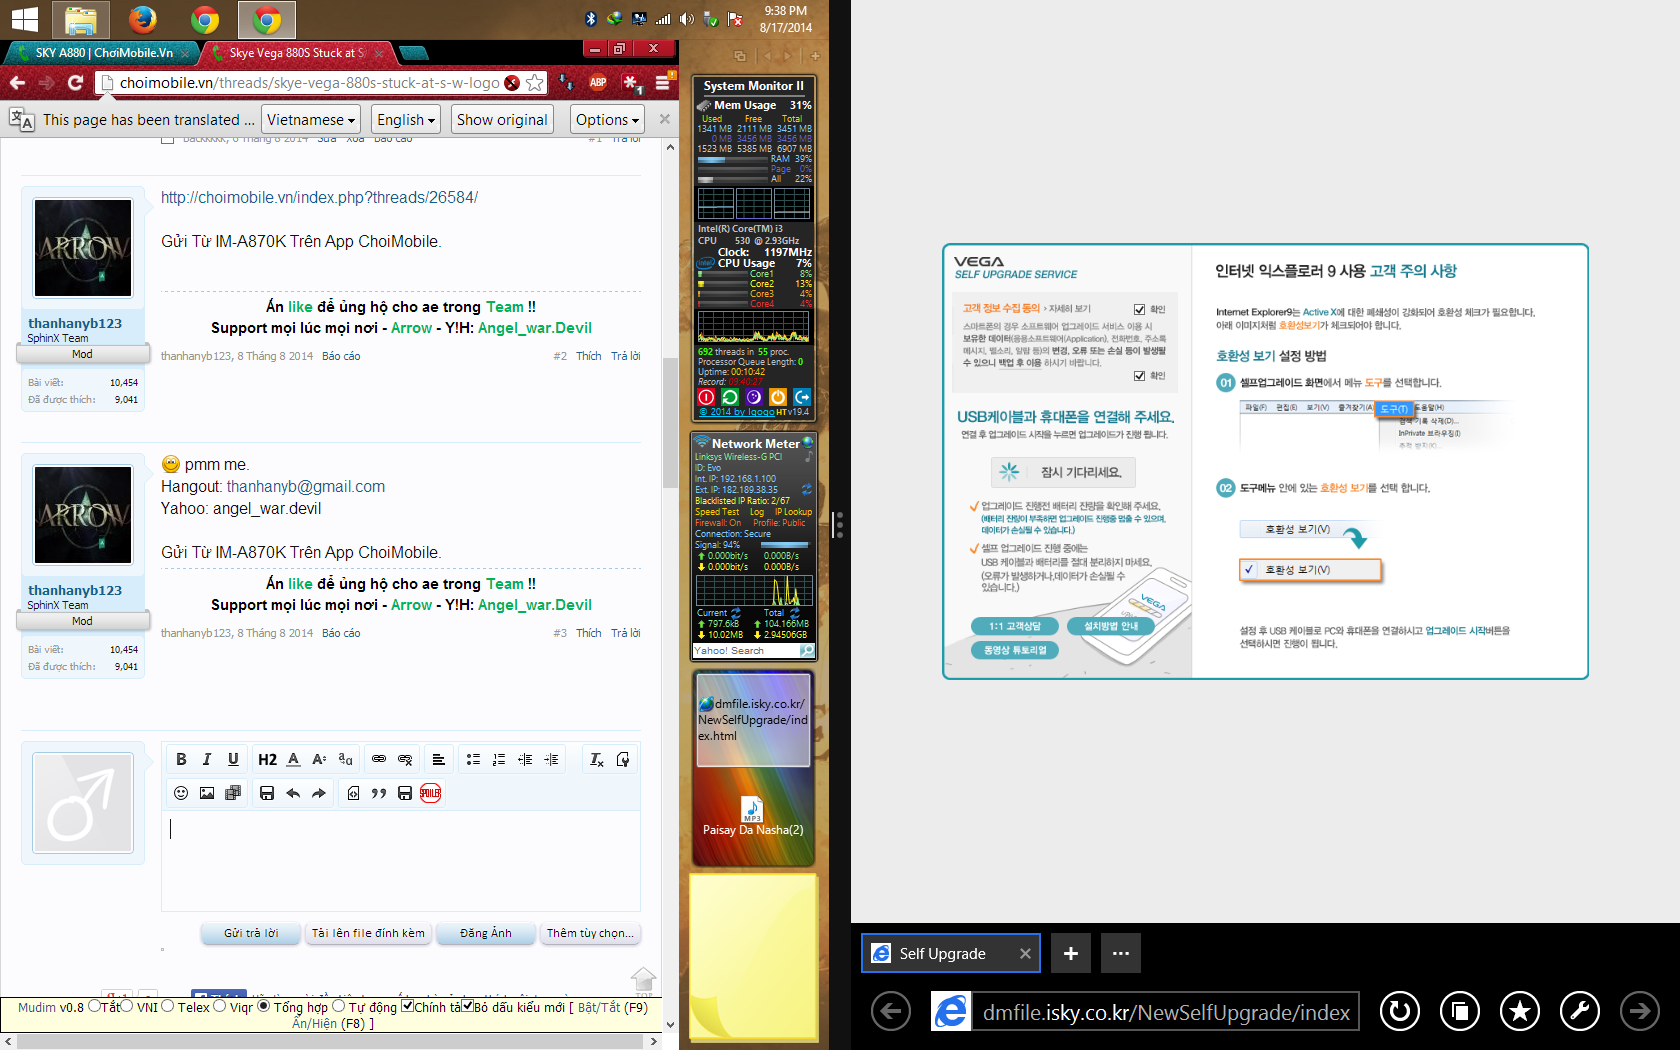Screen dimensions: 1680x1050
Task: Insert a spoiler tag in the editor
Action: [x=431, y=793]
